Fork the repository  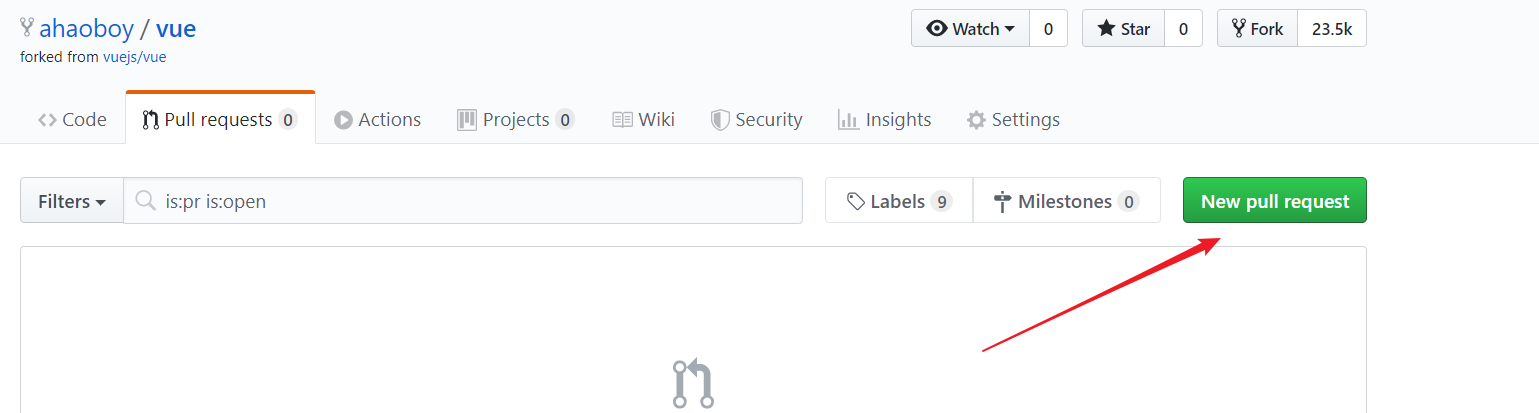tap(1257, 29)
